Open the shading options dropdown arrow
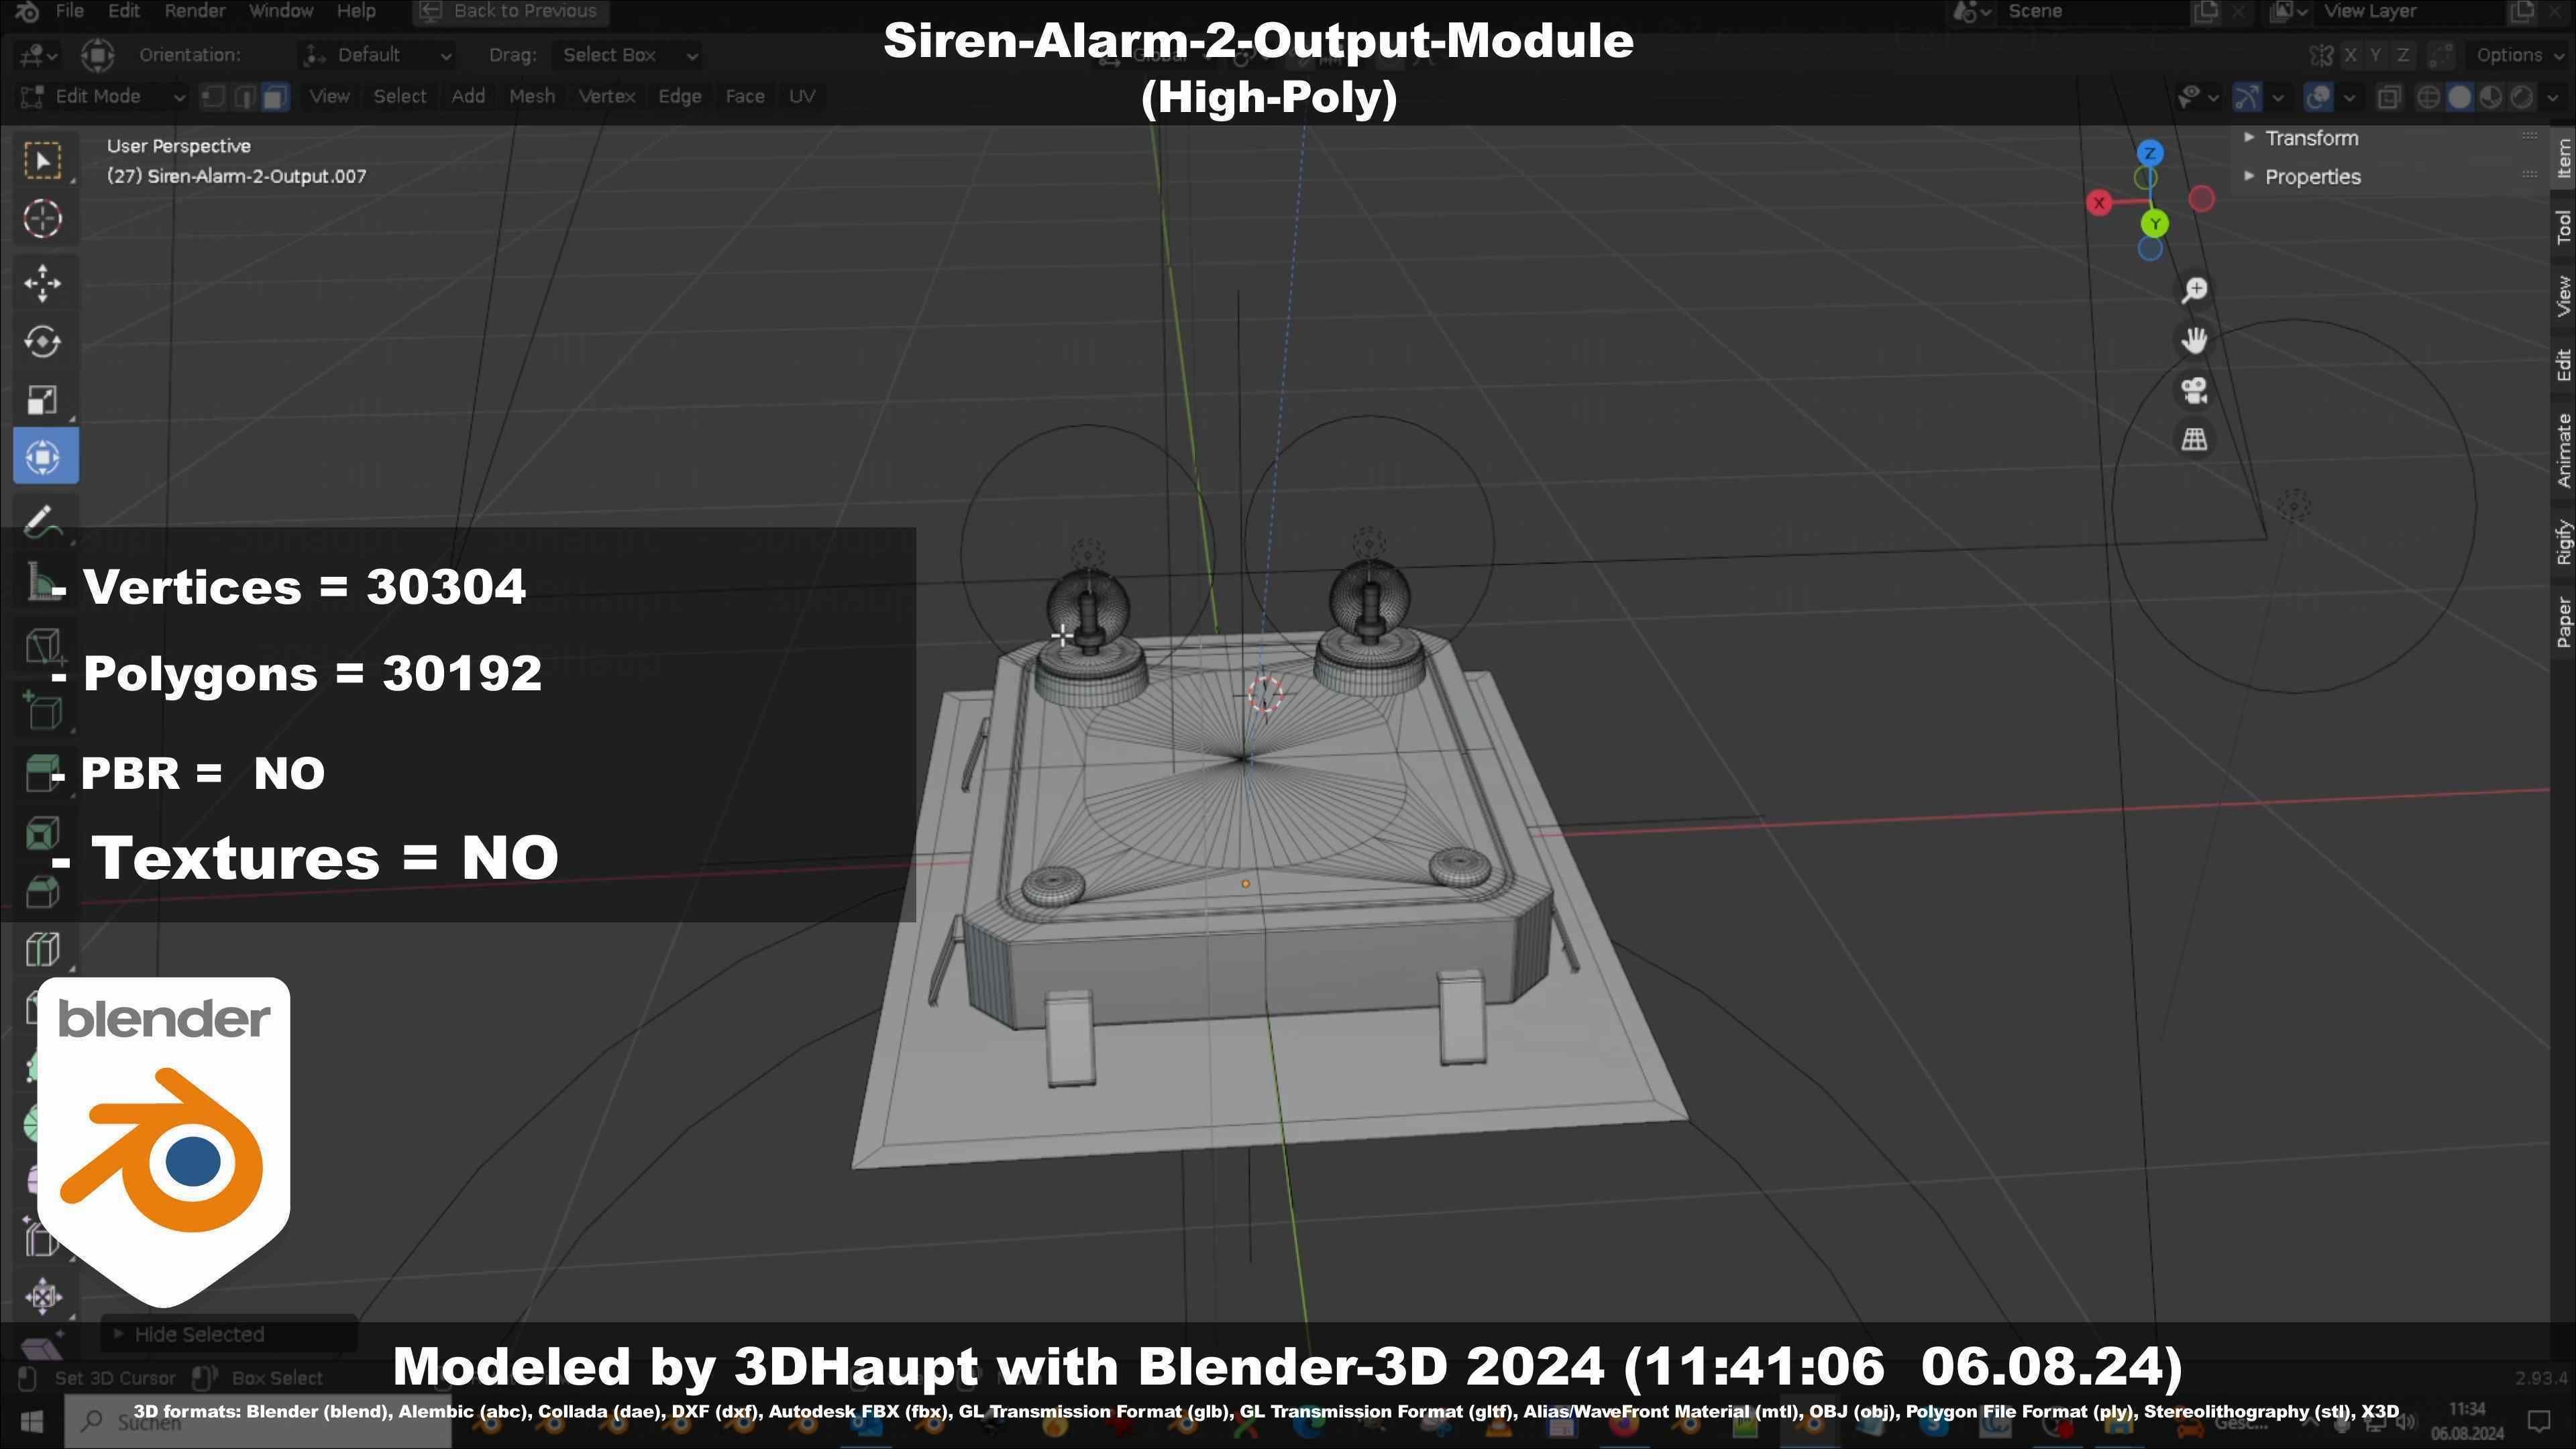Image resolution: width=2576 pixels, height=1449 pixels. click(x=2553, y=97)
